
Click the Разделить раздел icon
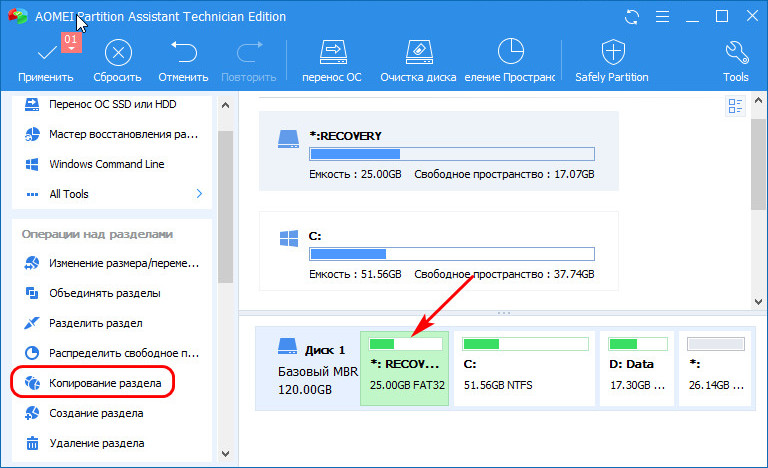(31, 323)
